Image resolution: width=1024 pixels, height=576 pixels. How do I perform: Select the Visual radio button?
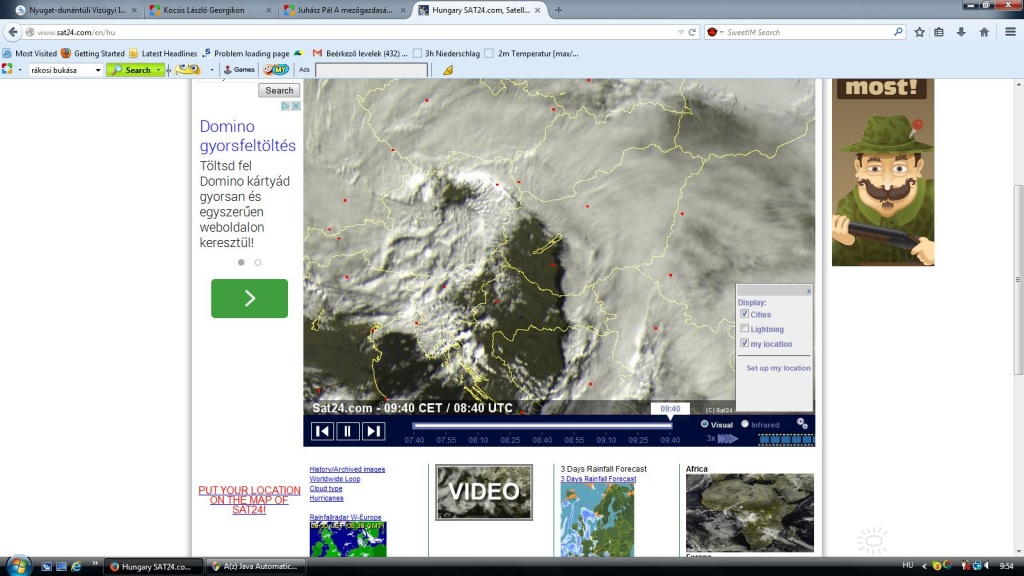coord(705,424)
